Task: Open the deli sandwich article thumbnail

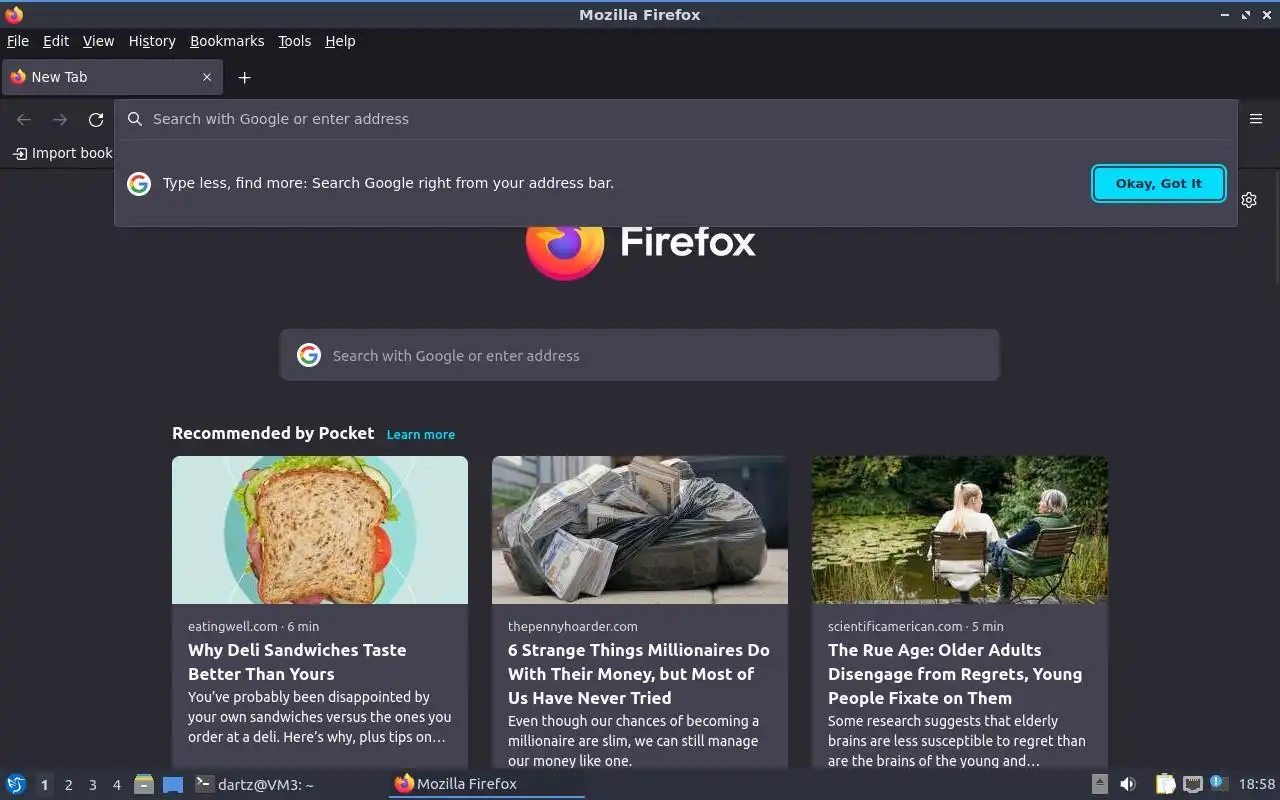Action: click(320, 530)
